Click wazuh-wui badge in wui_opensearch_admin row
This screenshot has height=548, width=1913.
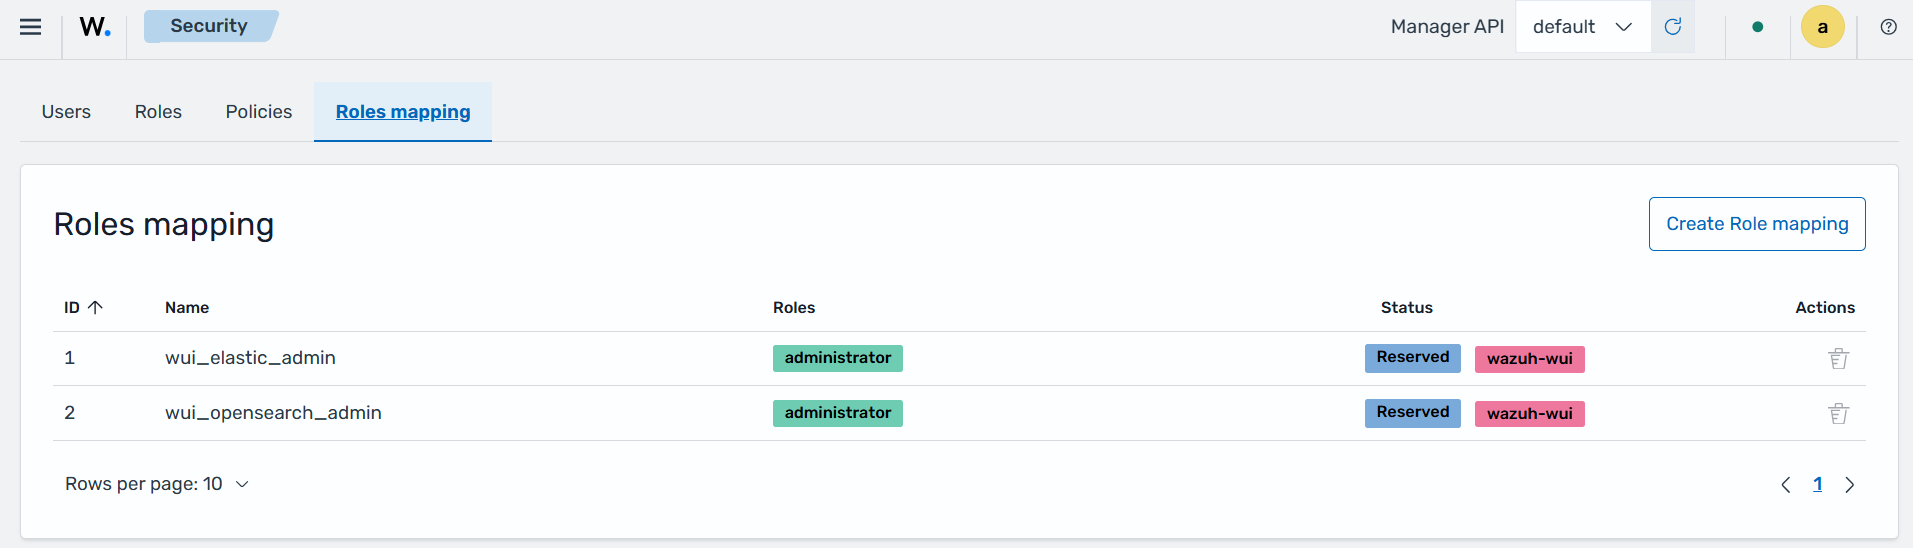coord(1530,414)
